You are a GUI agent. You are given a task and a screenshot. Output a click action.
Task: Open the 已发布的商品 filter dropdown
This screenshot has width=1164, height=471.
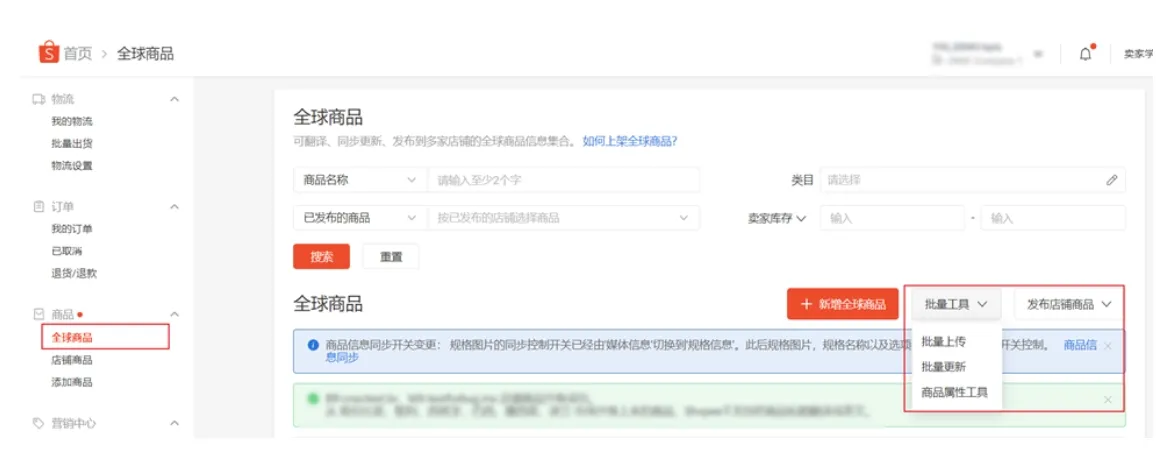pos(360,218)
